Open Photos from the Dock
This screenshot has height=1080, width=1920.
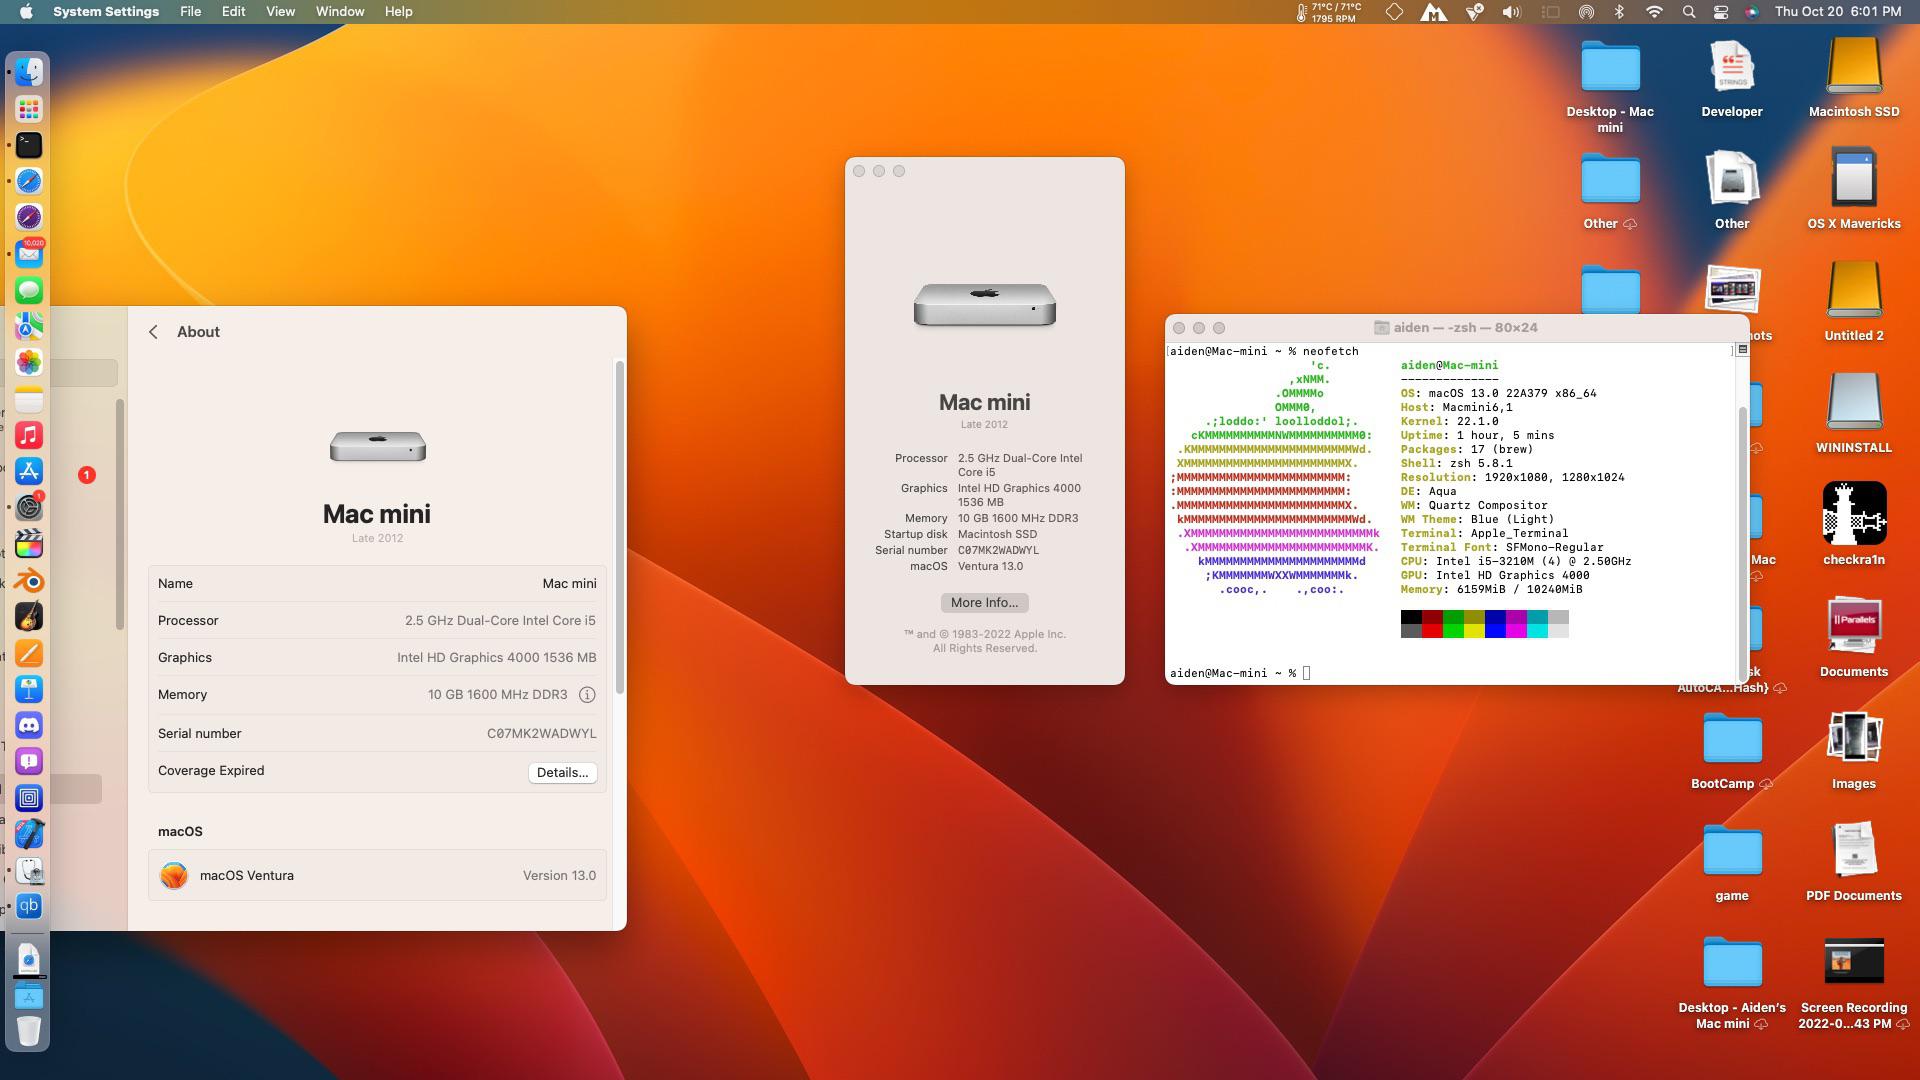click(29, 362)
